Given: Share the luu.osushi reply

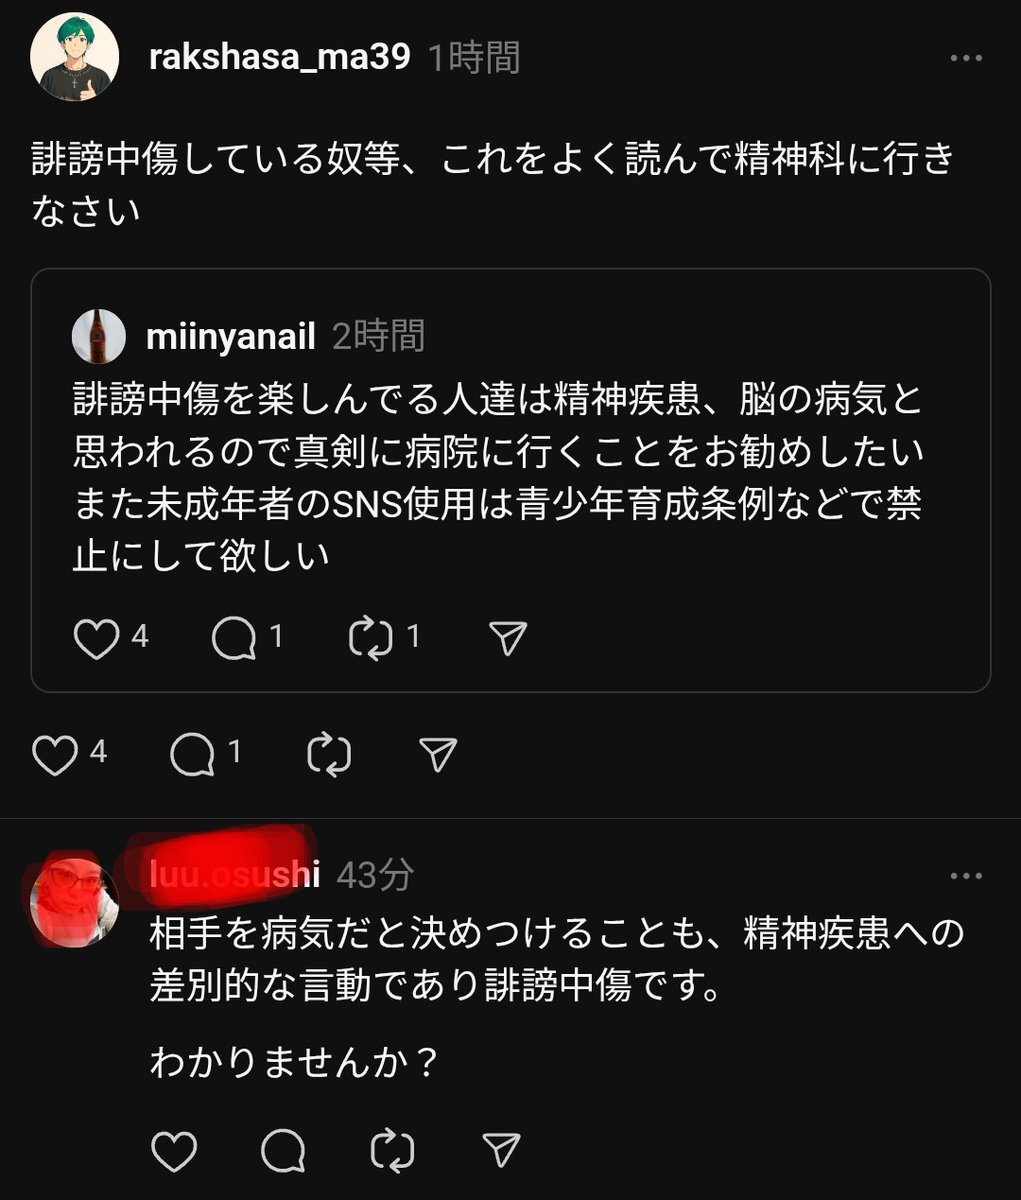Looking at the screenshot, I should point(500,1150).
